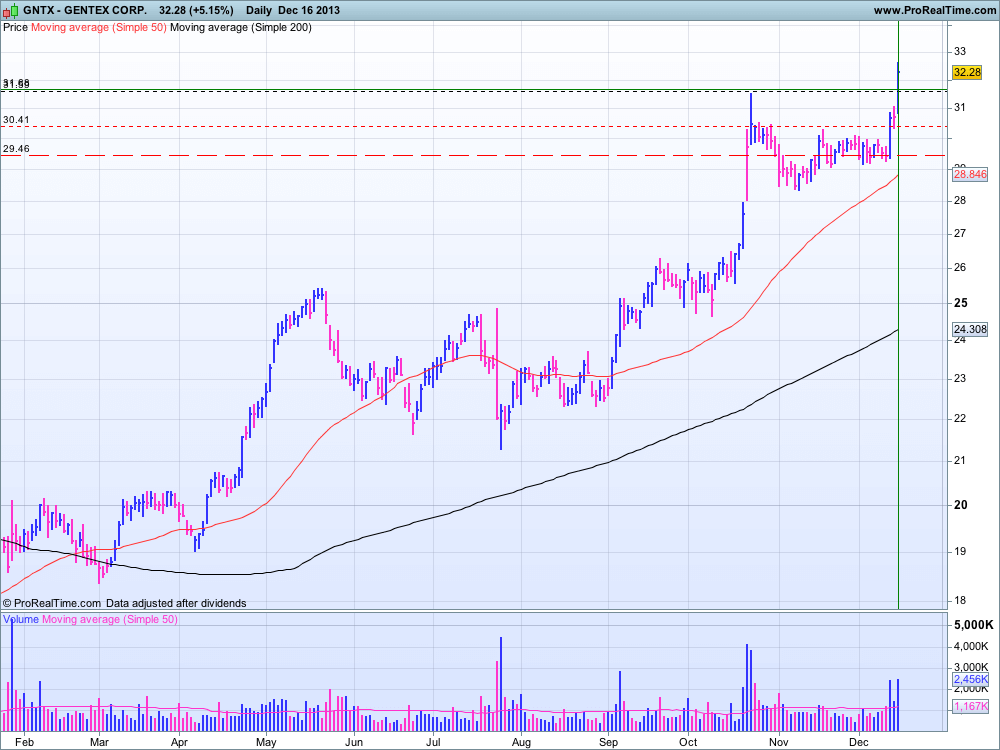Select the Jun label on the time axis
The width and height of the screenshot is (1000, 750).
click(x=353, y=742)
